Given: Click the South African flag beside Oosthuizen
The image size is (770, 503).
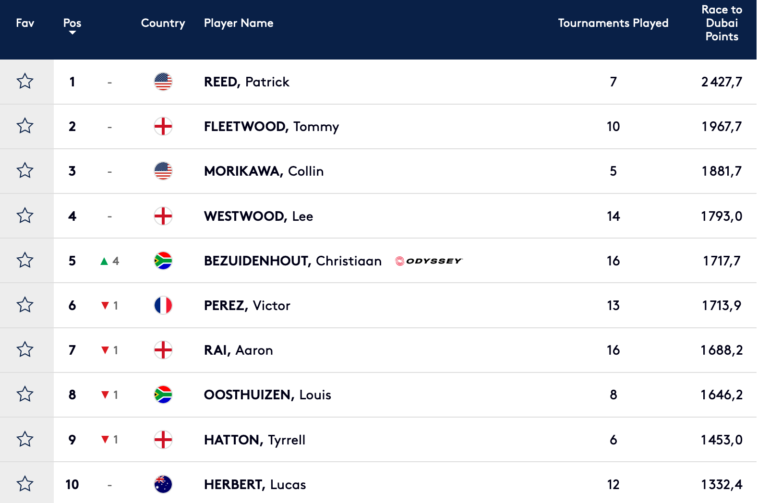Looking at the screenshot, I should 163,394.
